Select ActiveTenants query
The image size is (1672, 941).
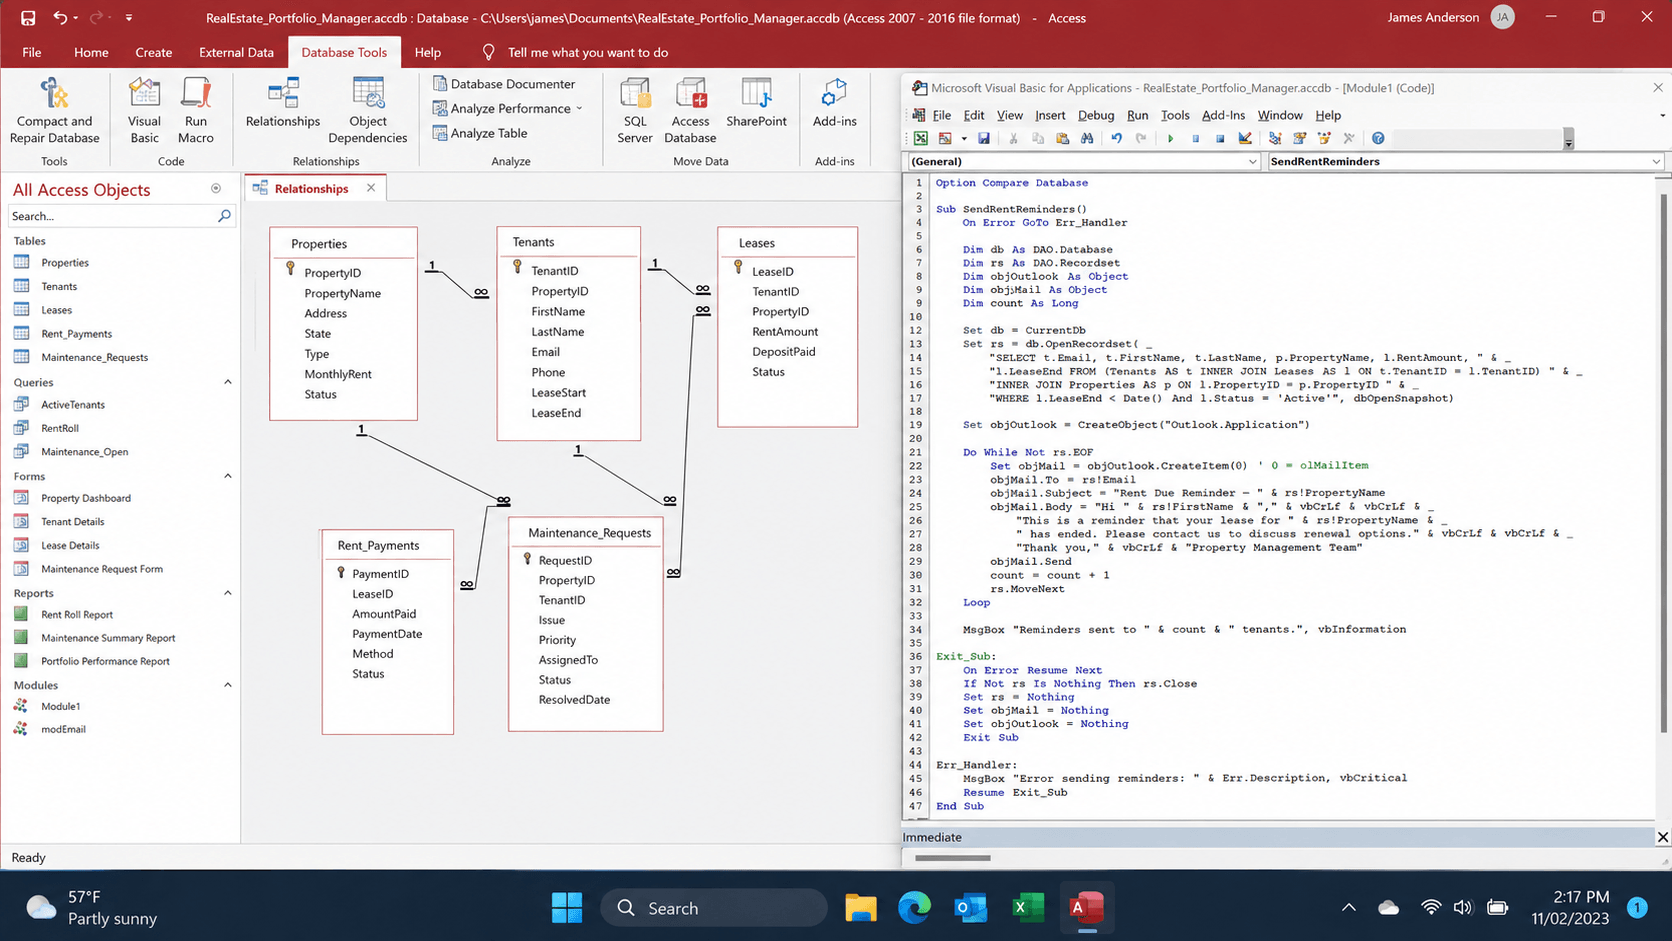73,405
